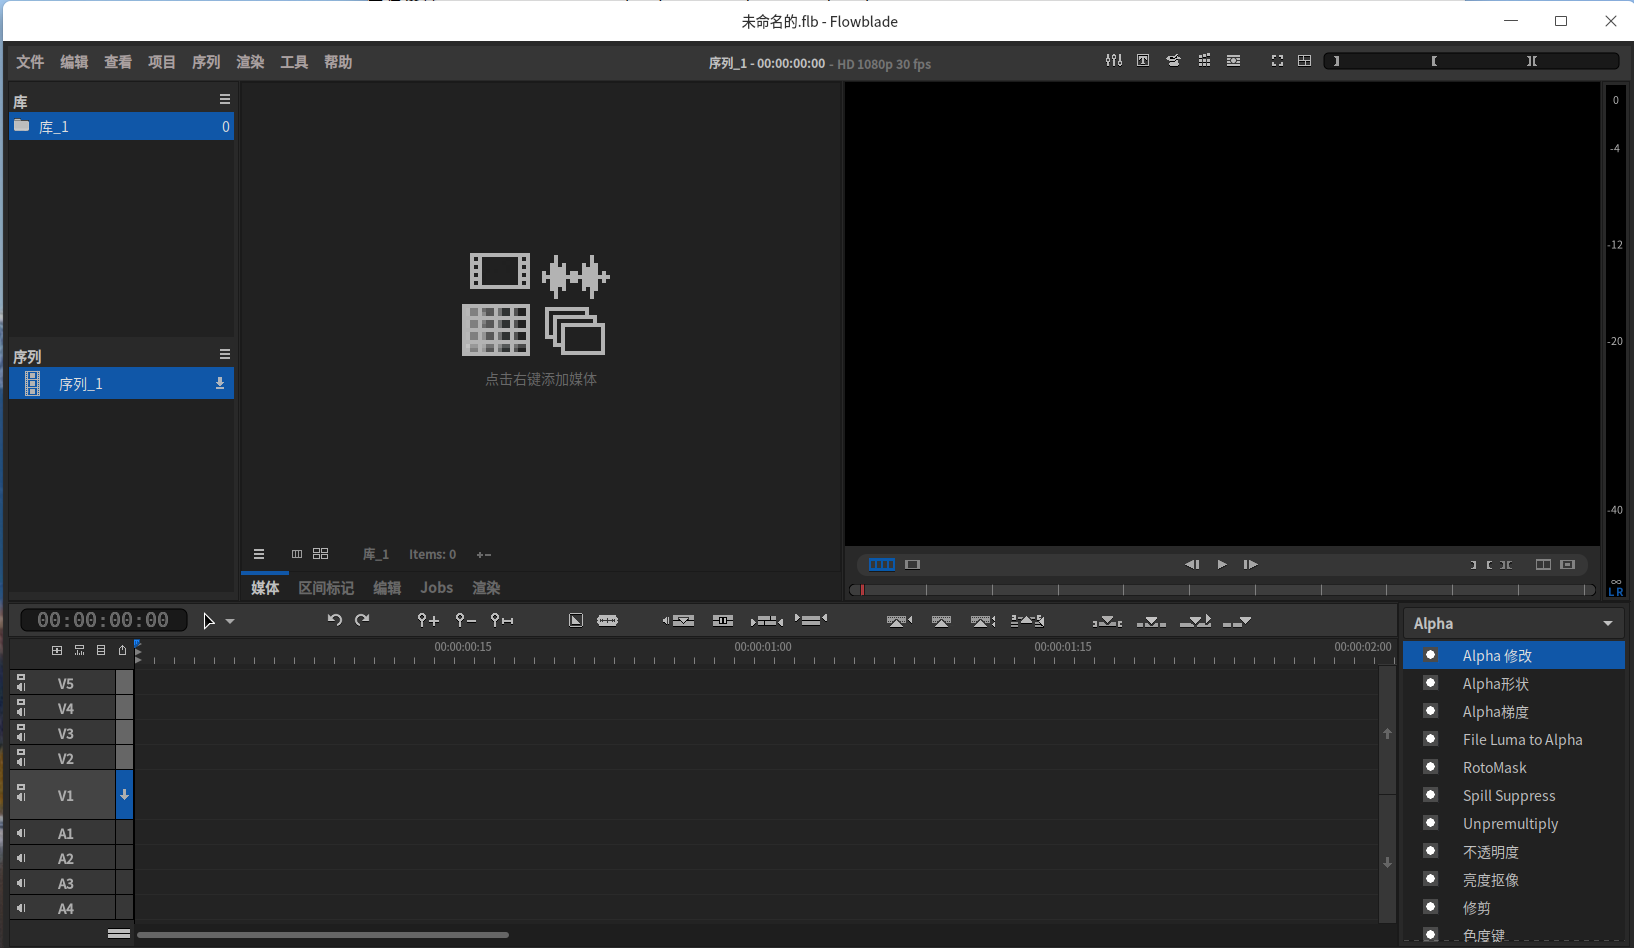Click the redo arrow in timeline toolbar
Screen dimensions: 1634x948
(x=362, y=620)
